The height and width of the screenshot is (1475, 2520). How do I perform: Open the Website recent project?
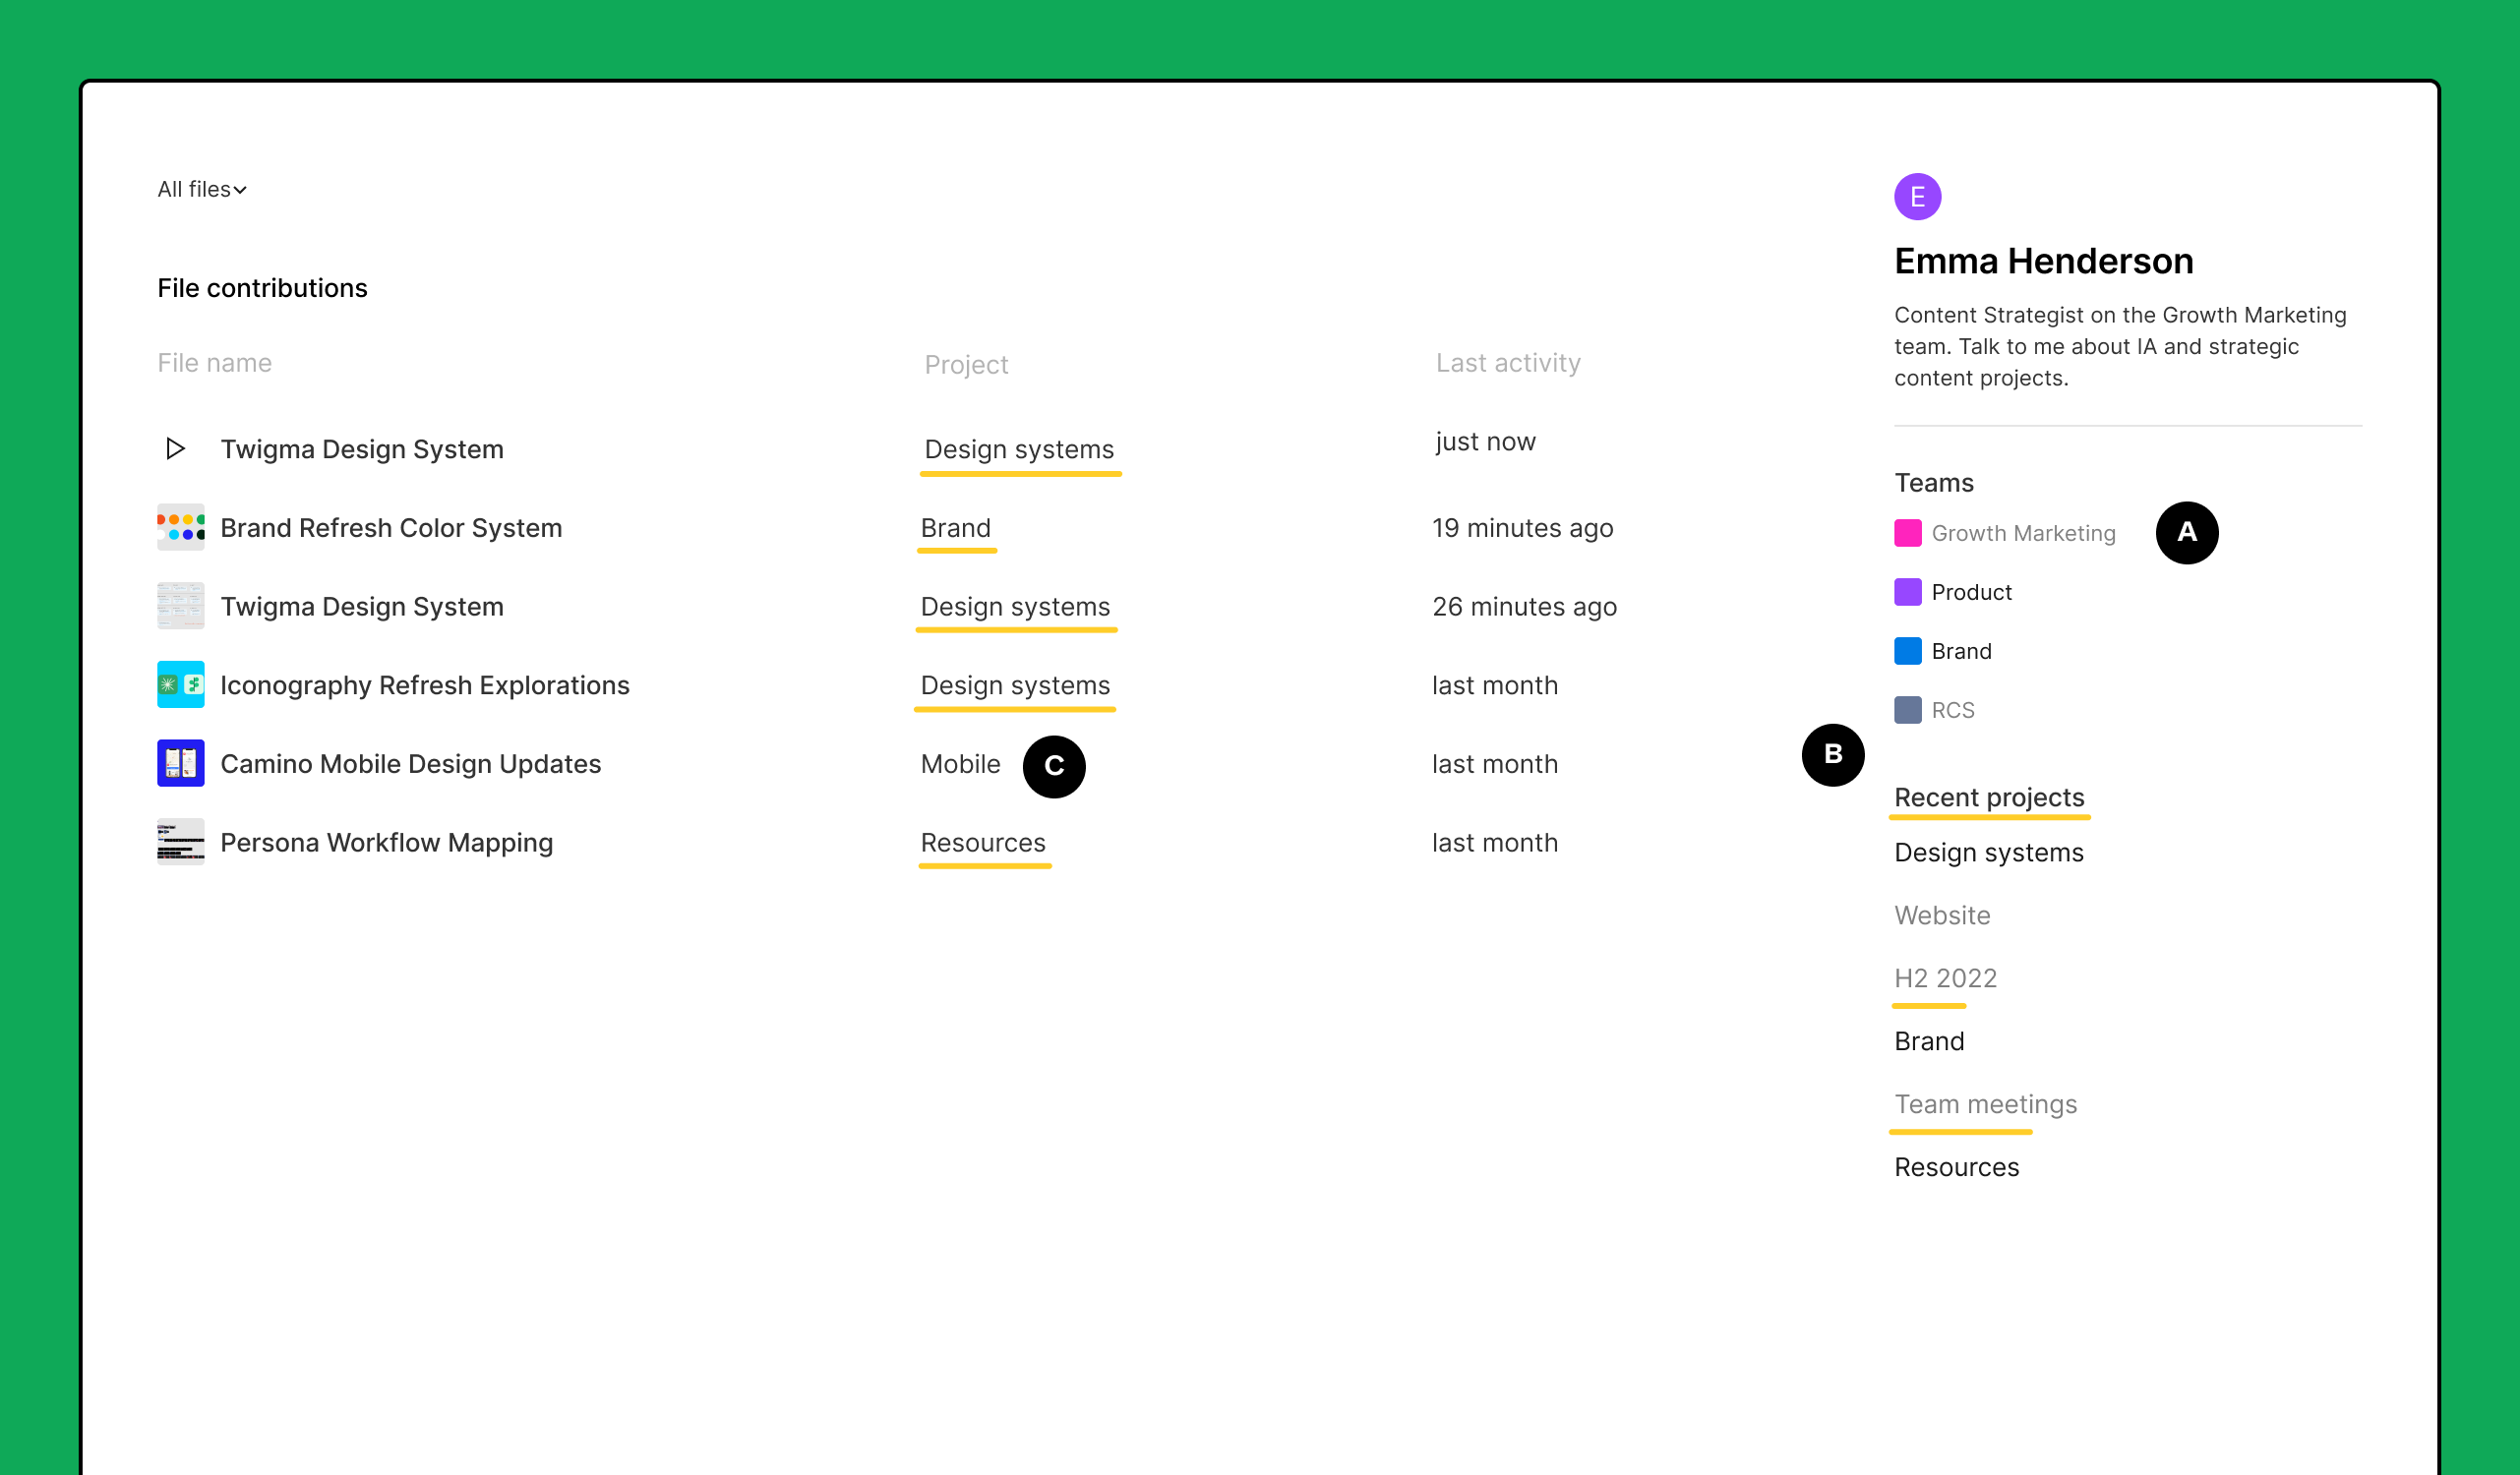[1942, 916]
